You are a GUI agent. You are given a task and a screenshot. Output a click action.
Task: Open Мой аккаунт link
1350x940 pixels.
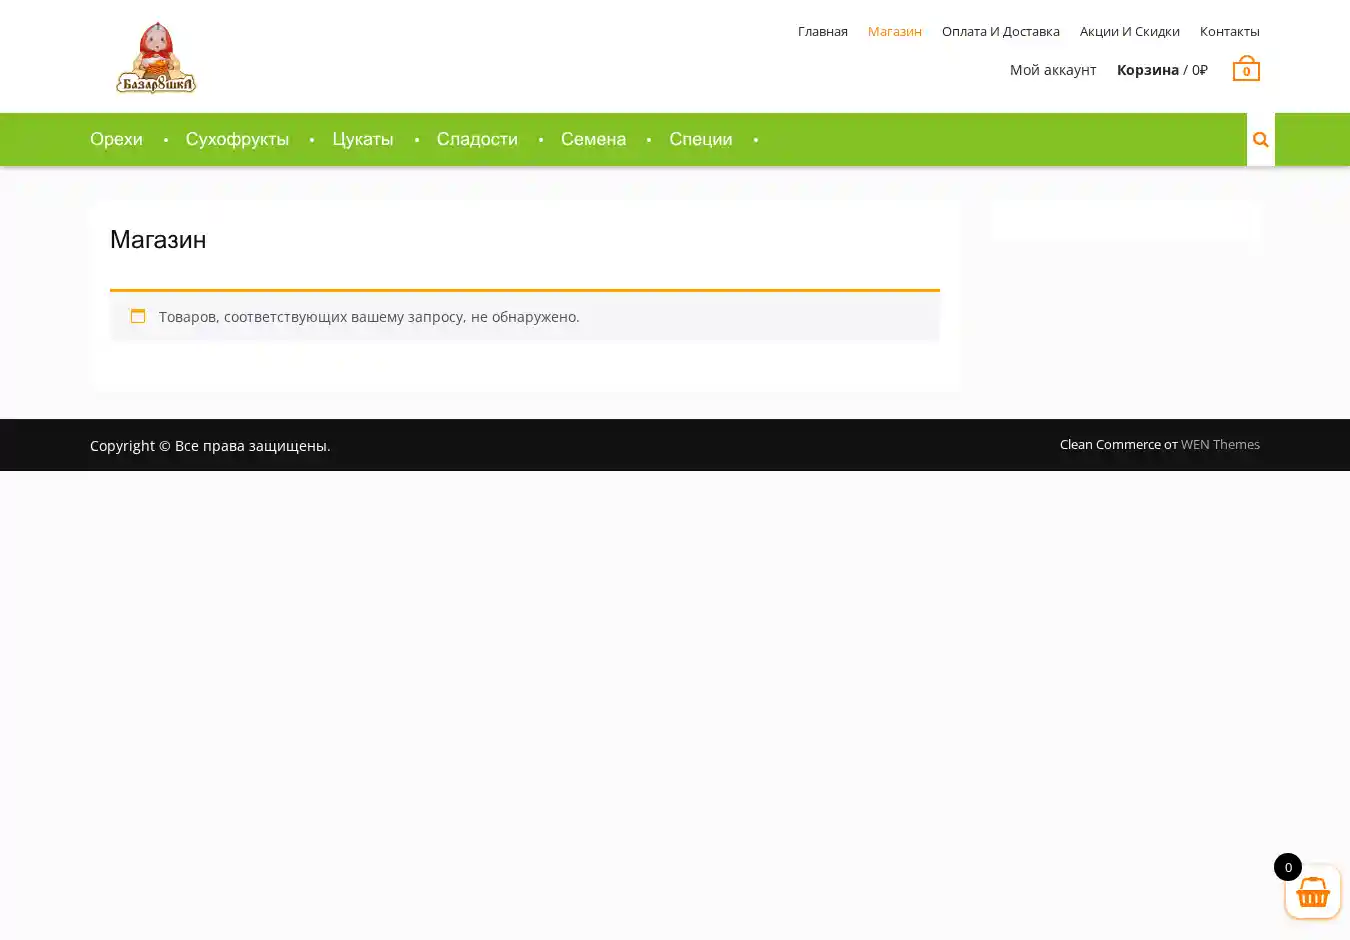1052,70
